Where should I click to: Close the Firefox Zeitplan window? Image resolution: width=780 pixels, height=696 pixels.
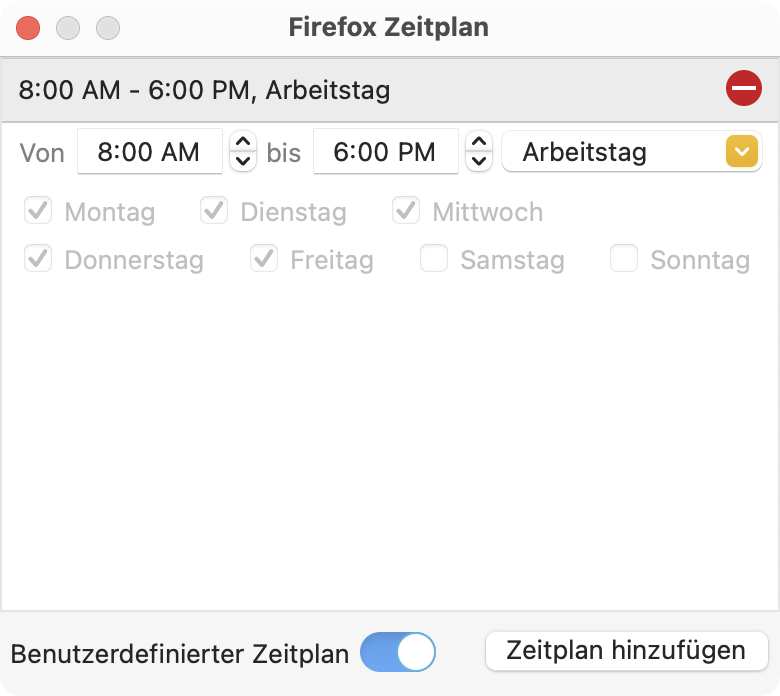(28, 28)
